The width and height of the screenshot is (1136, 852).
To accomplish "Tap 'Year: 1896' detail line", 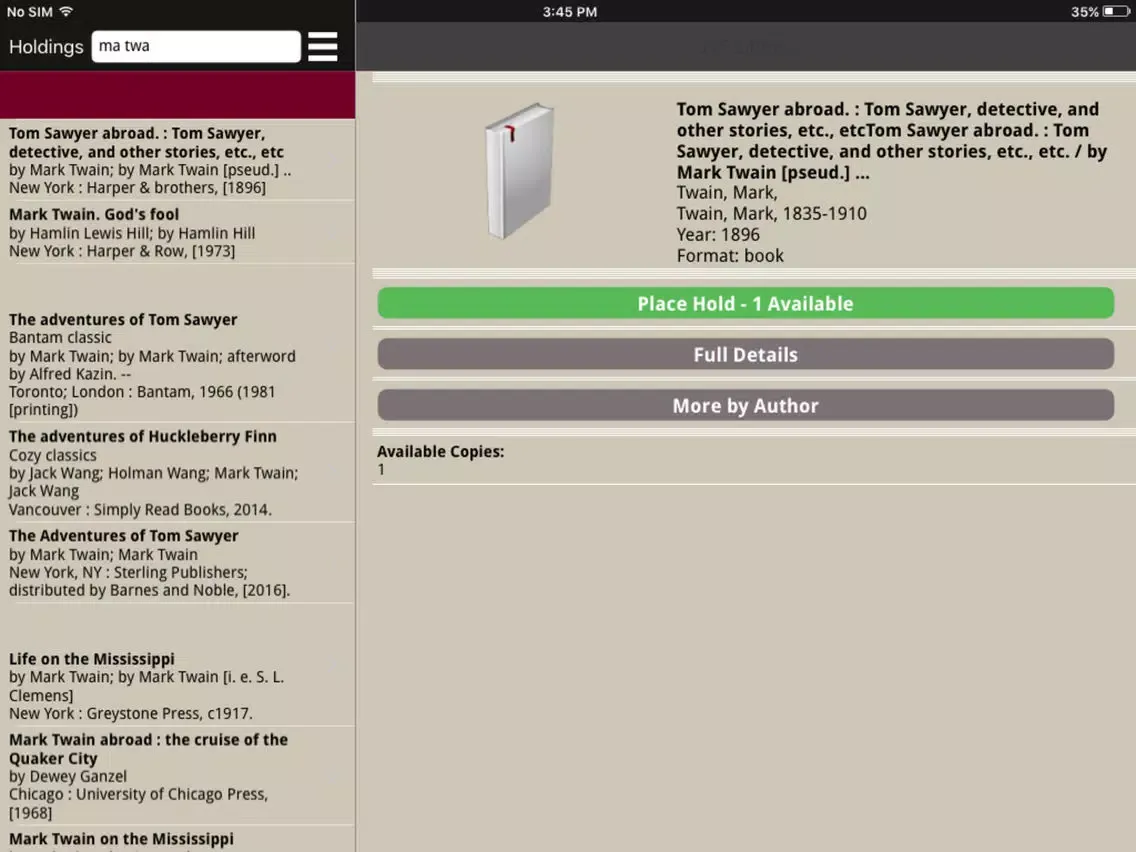I will pos(718,235).
